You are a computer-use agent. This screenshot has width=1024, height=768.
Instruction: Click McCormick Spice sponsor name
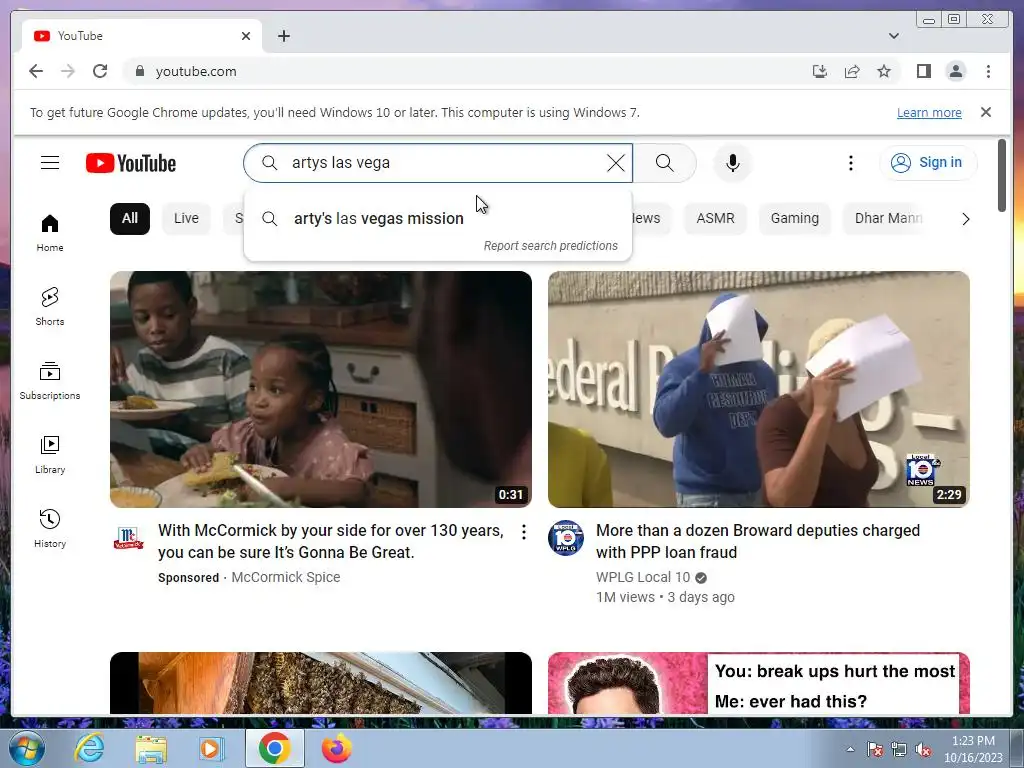click(285, 577)
